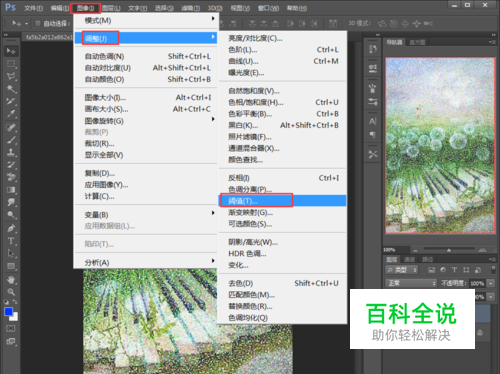500x374 pixels.
Task: Choose 色相/饱和度(H)... entry
Action: 282,102
